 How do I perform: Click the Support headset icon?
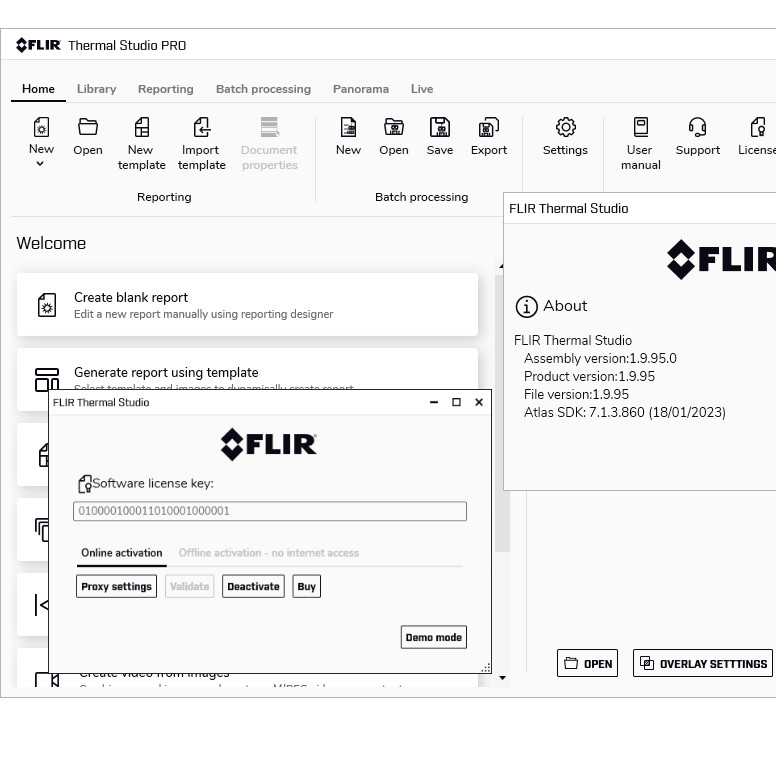(697, 127)
